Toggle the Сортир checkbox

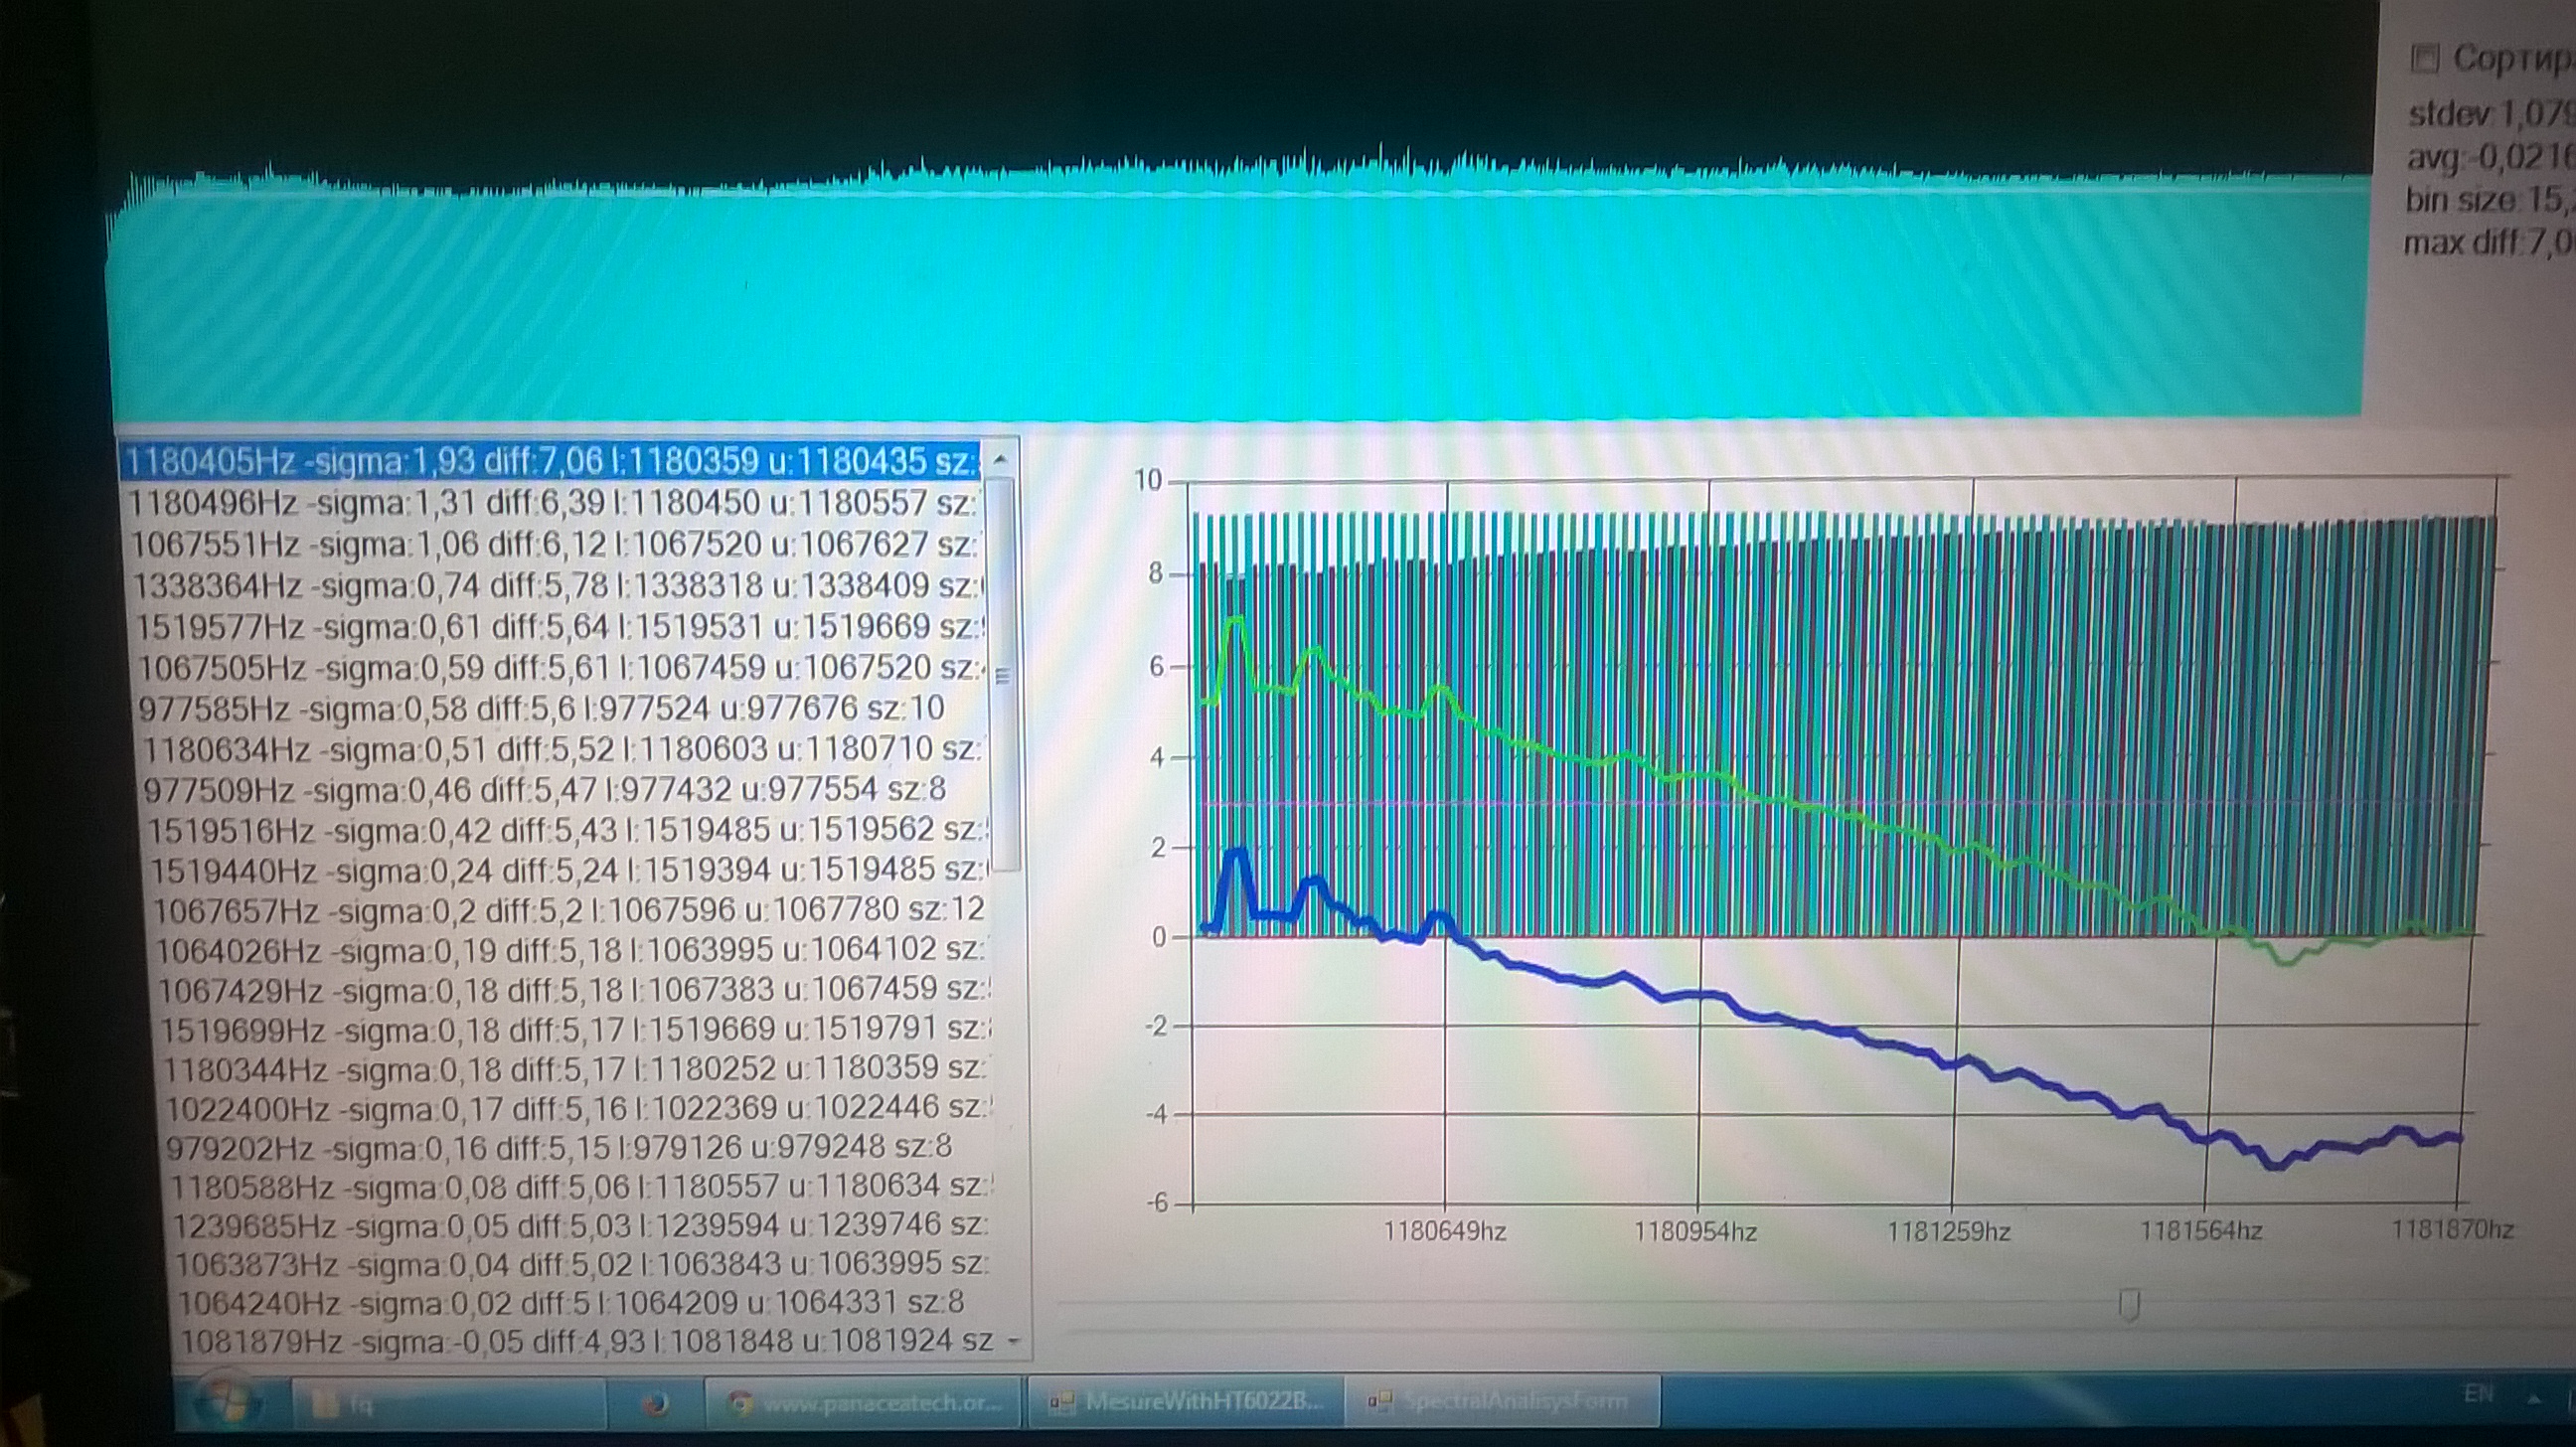pos(2423,59)
